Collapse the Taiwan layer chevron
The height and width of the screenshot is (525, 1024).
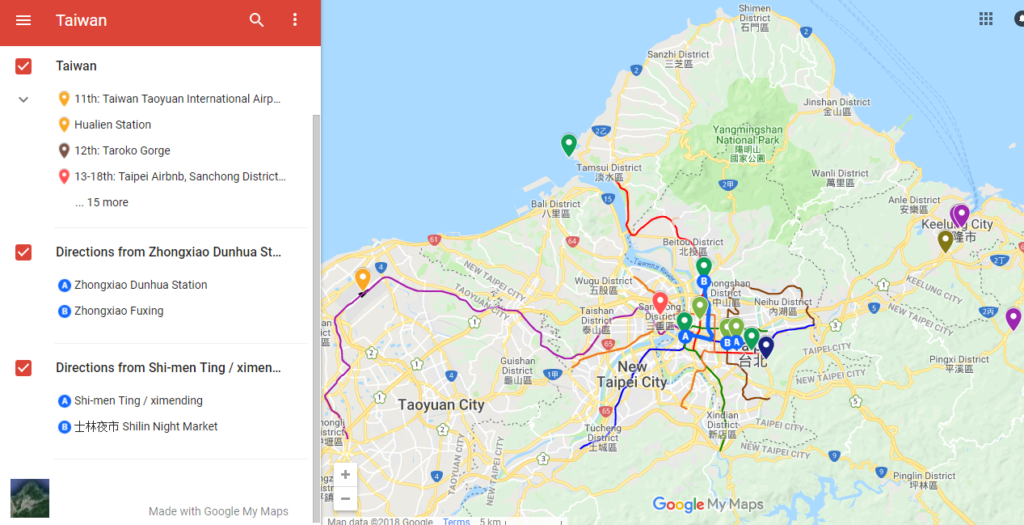click(24, 99)
